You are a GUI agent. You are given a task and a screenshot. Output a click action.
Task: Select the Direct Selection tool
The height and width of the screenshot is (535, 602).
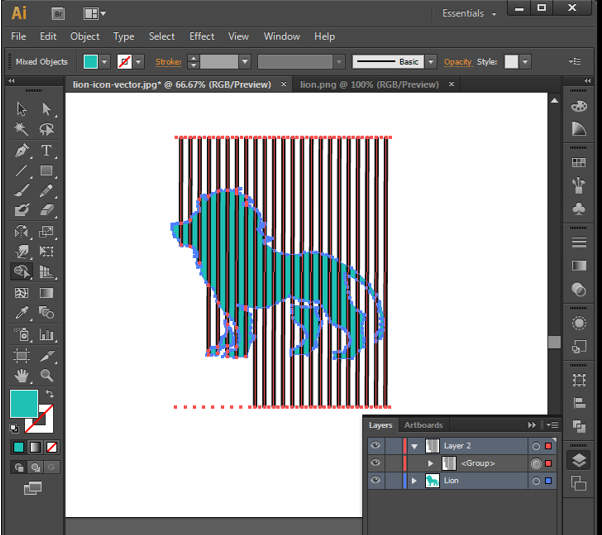click(x=46, y=109)
